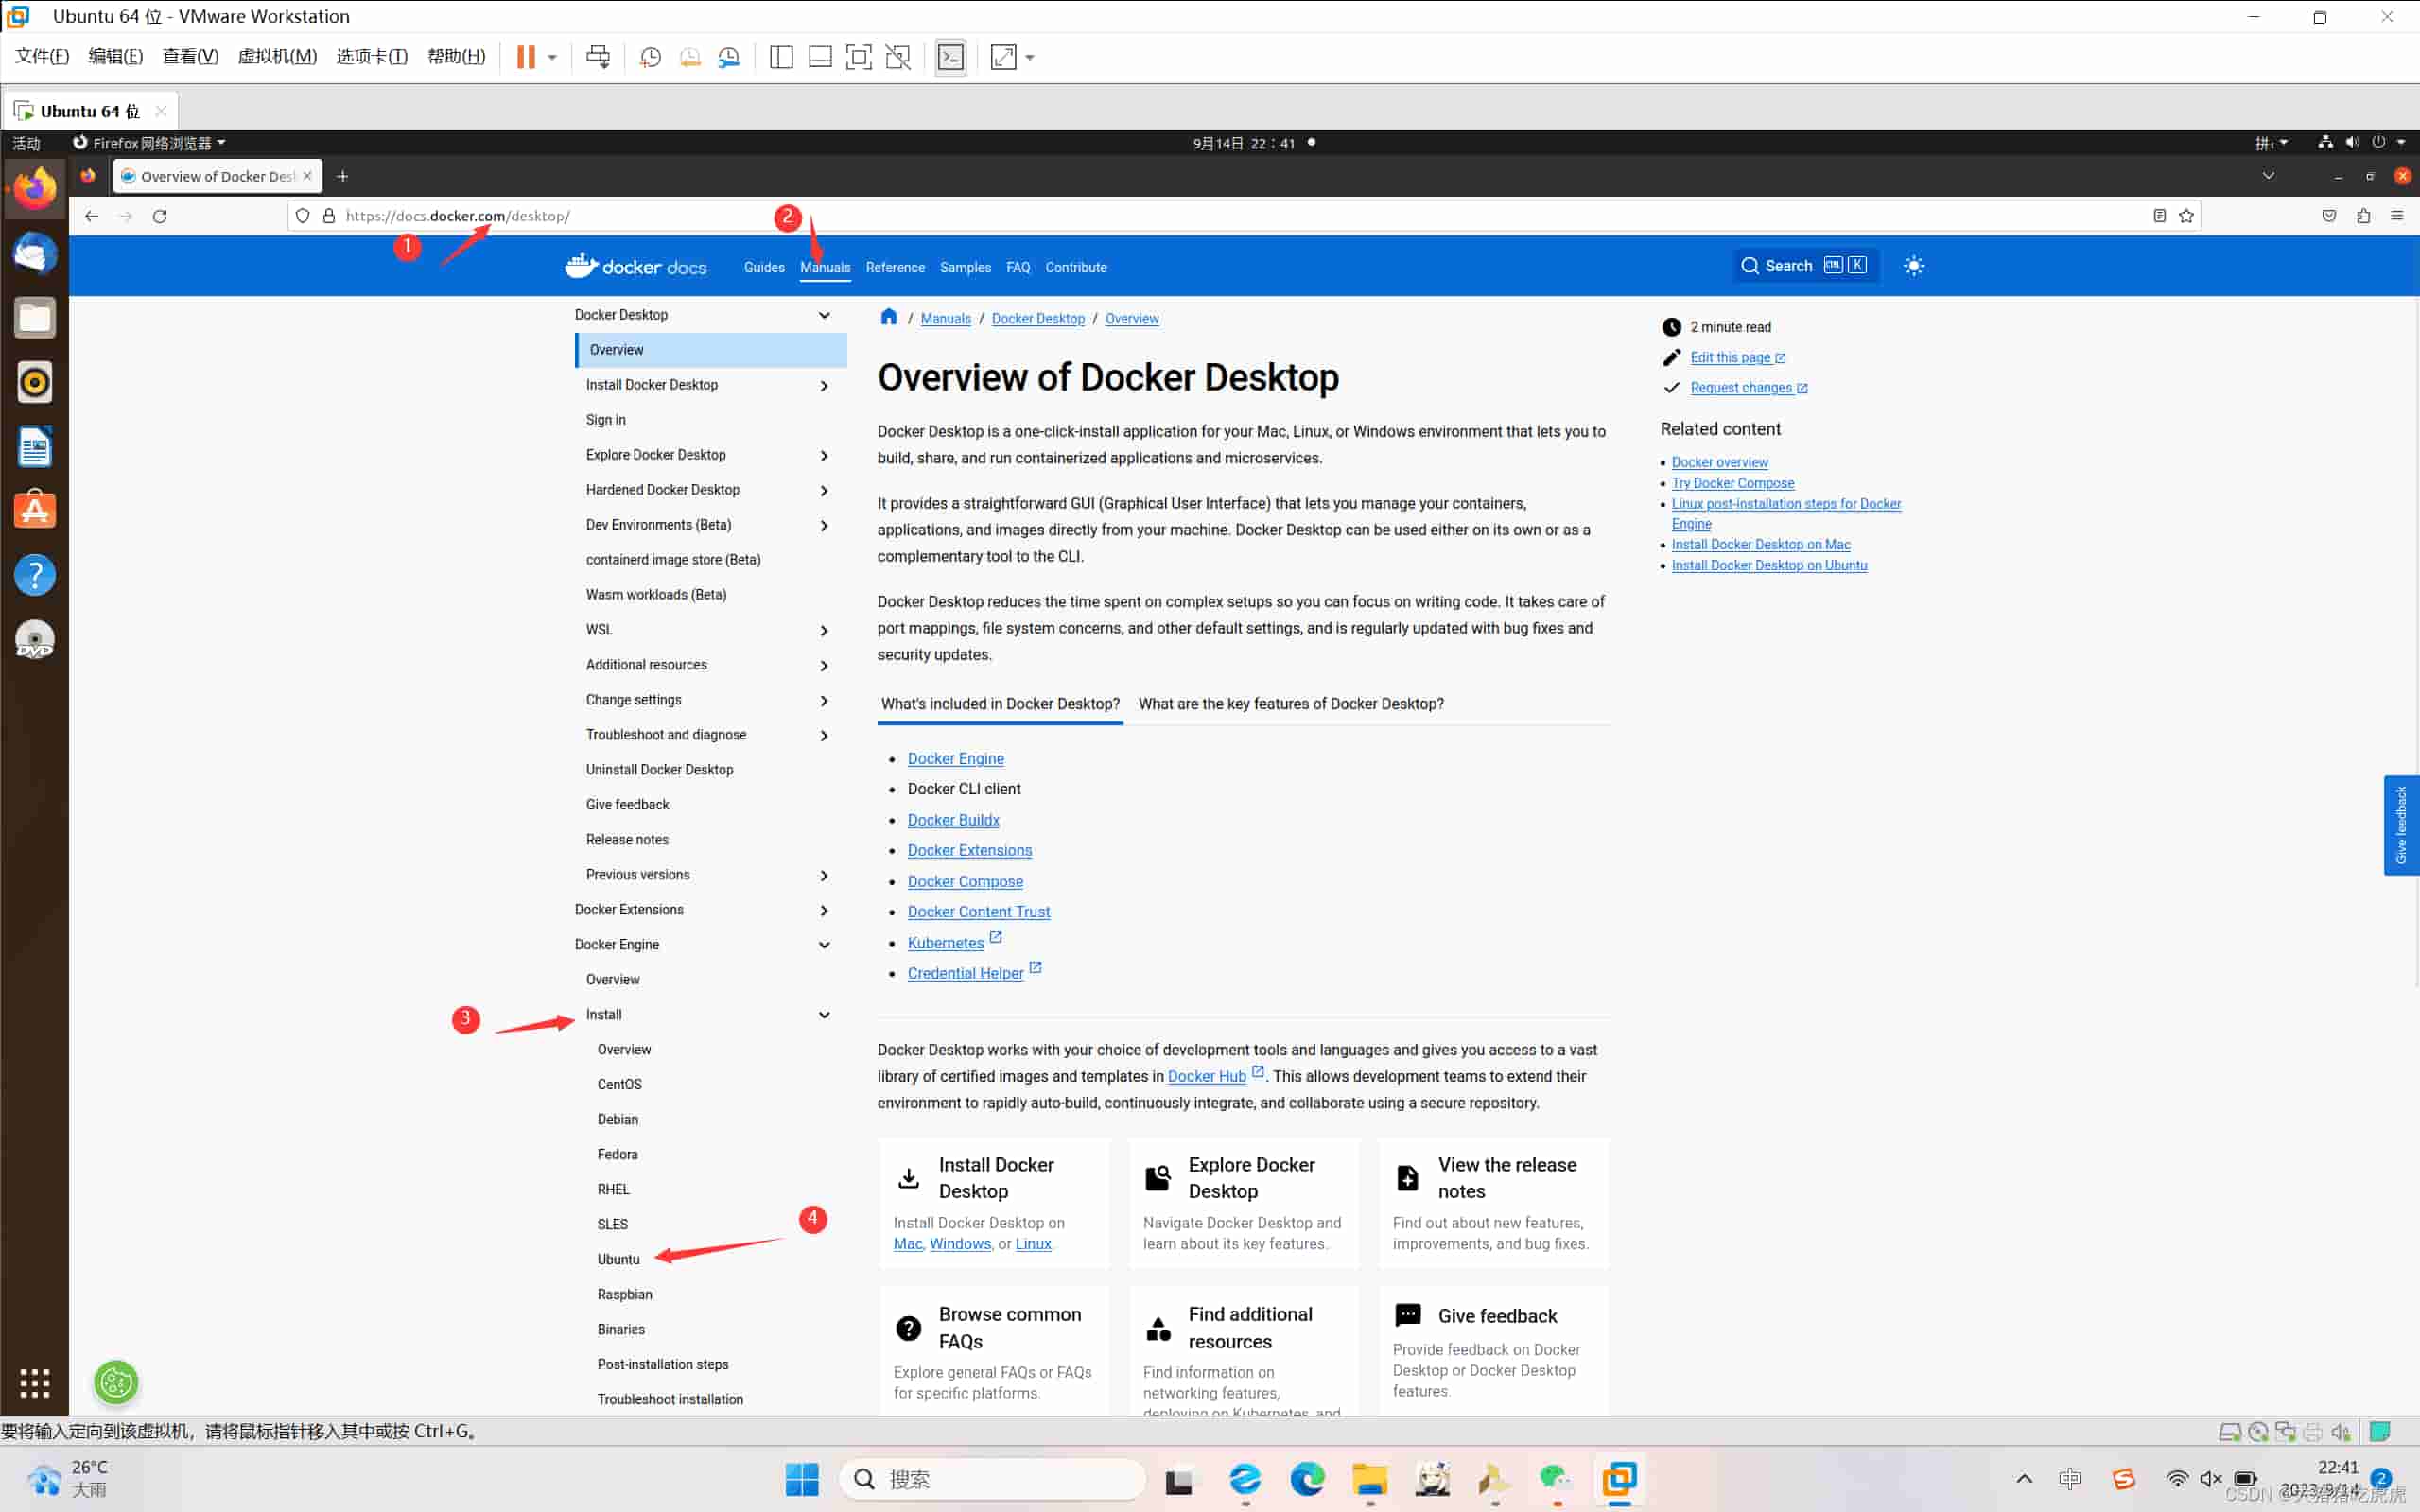Mute the Ubuntu volume indicator
The image size is (2420, 1512).
coord(2352,143)
